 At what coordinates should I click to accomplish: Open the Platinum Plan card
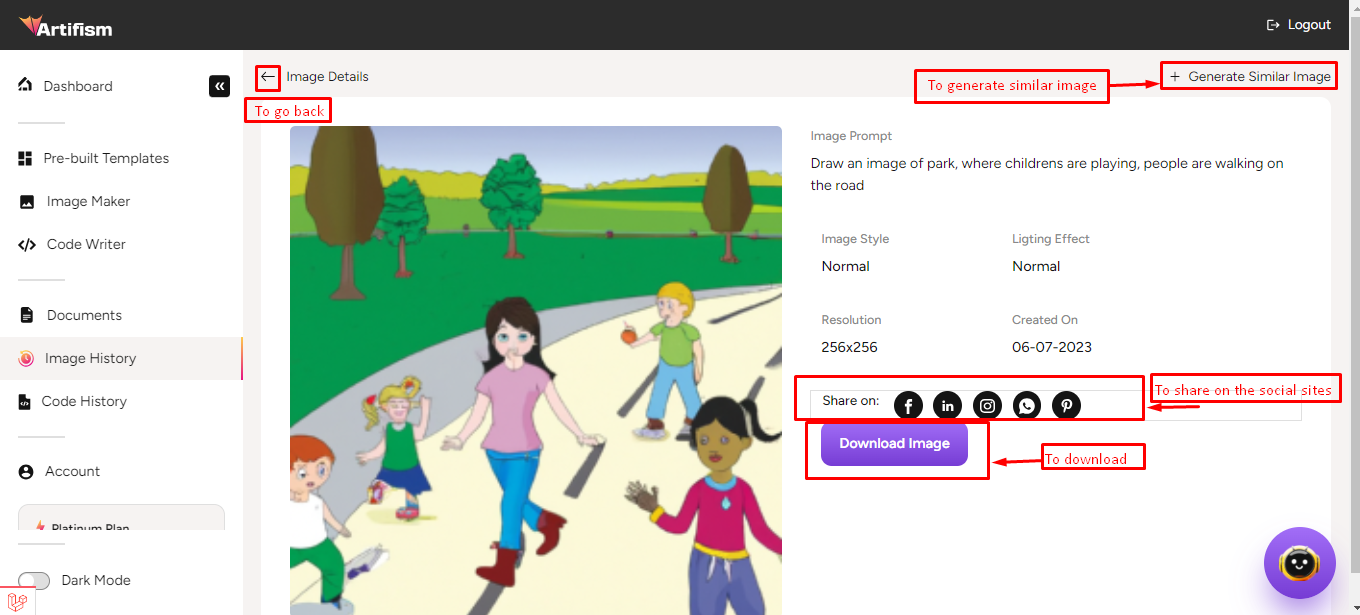(121, 519)
